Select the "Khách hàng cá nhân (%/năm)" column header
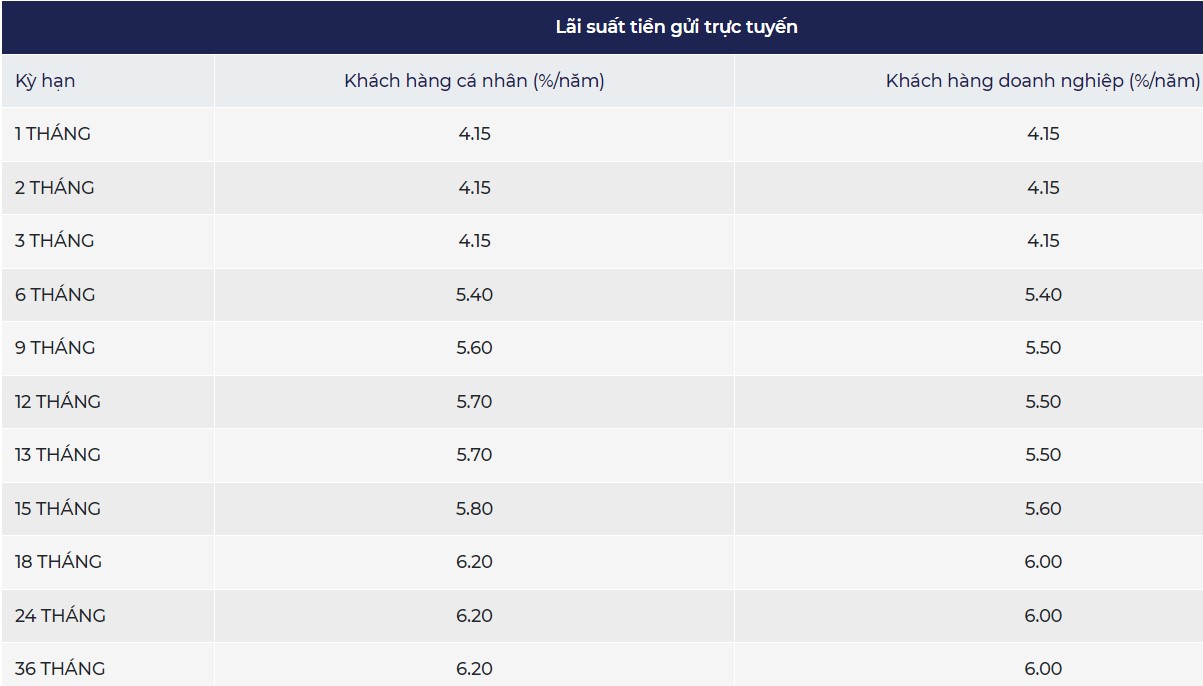 (x=474, y=81)
